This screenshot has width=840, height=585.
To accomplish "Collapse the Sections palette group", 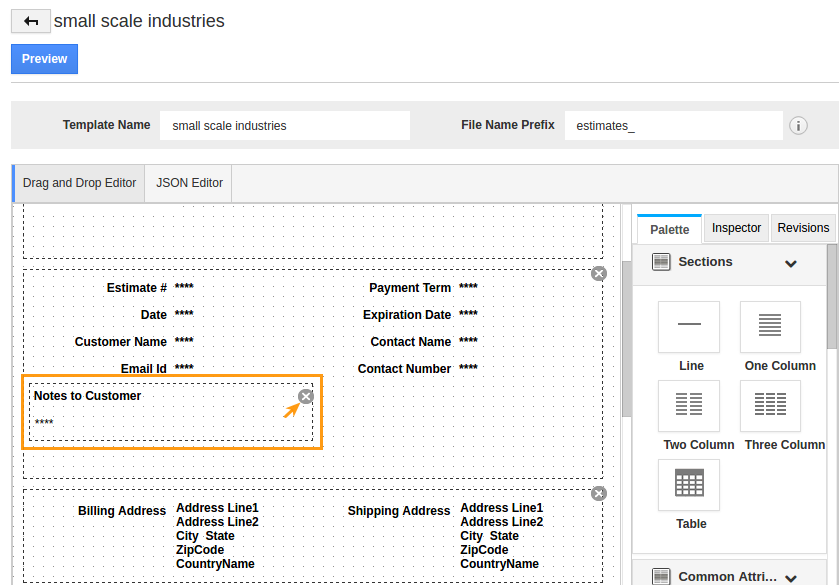I will point(791,263).
